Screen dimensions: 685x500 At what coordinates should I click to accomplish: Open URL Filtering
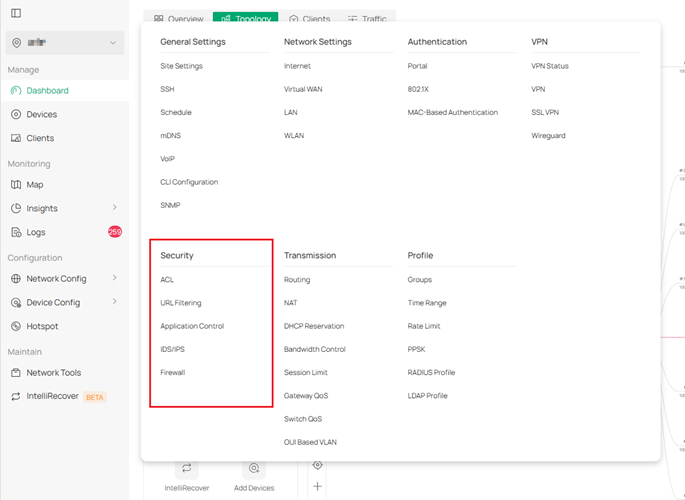point(180,303)
